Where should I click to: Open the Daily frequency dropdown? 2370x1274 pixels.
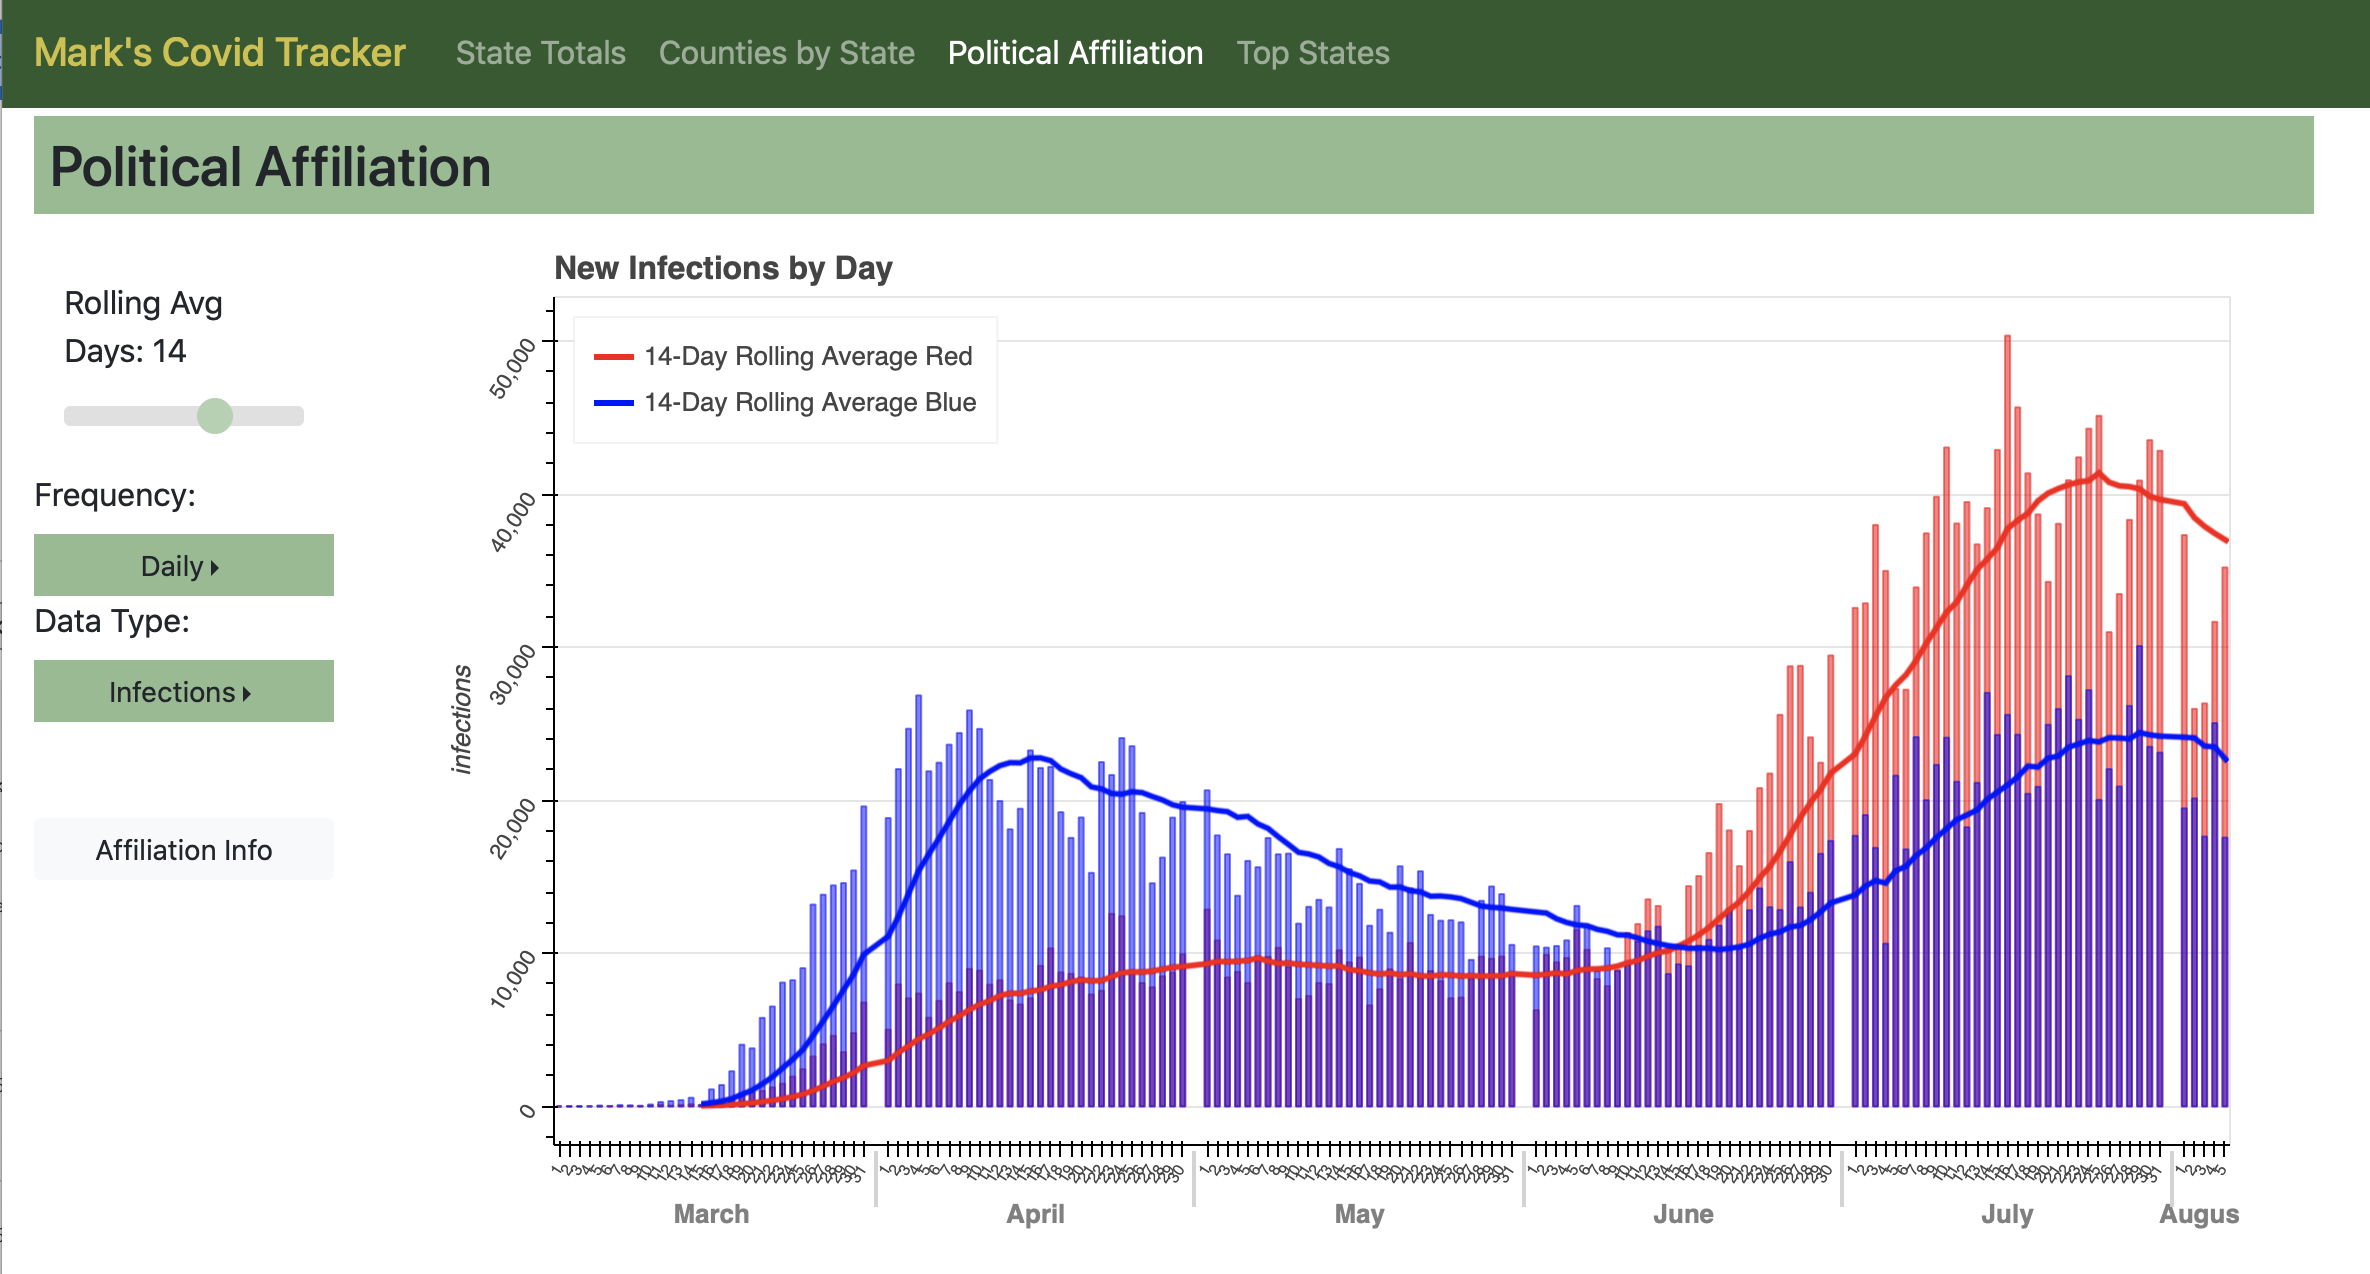pos(184,565)
